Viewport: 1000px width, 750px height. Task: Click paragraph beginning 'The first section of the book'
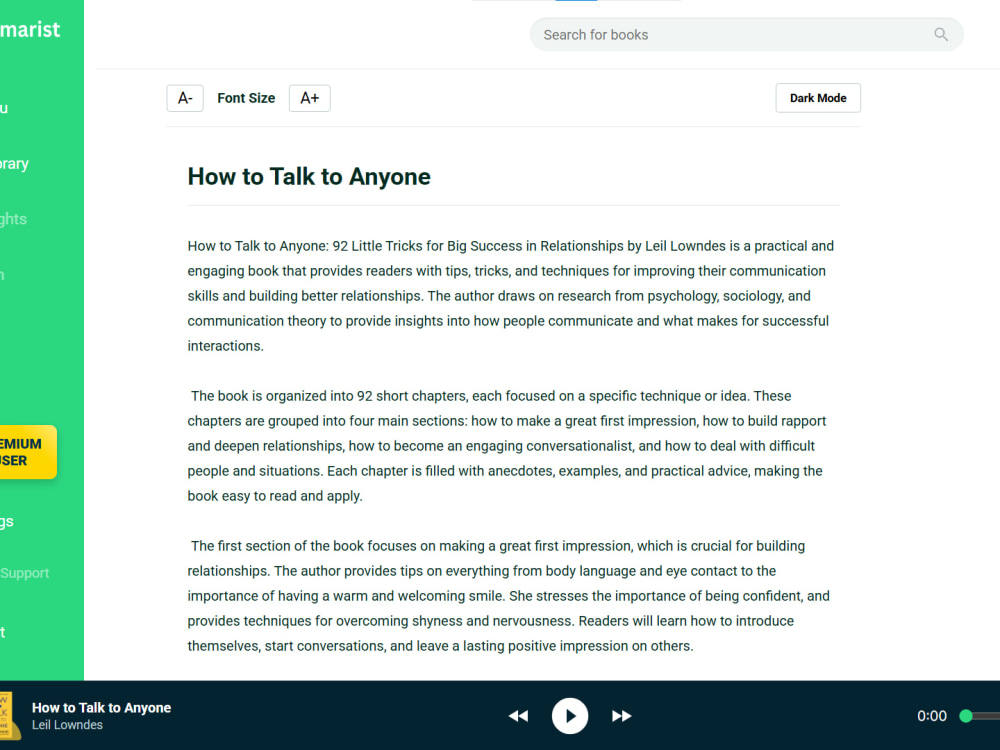click(508, 596)
